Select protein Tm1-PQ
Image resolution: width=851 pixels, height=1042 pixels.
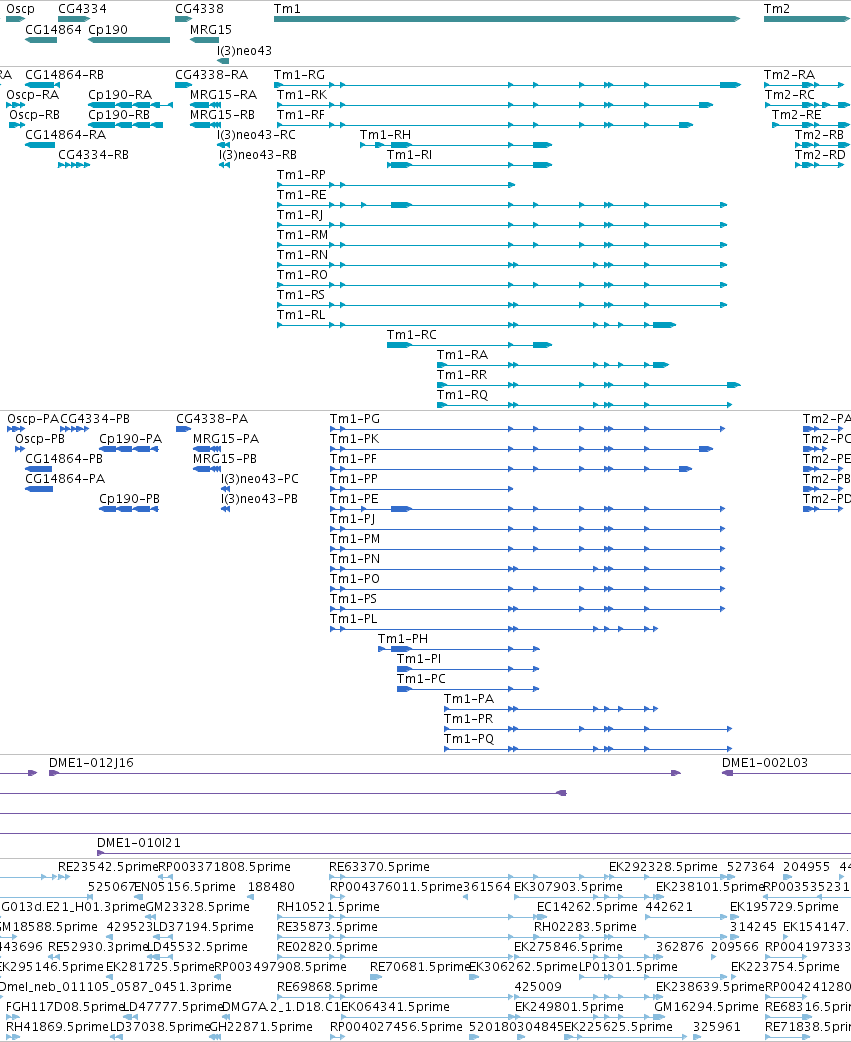pyautogui.click(x=588, y=749)
